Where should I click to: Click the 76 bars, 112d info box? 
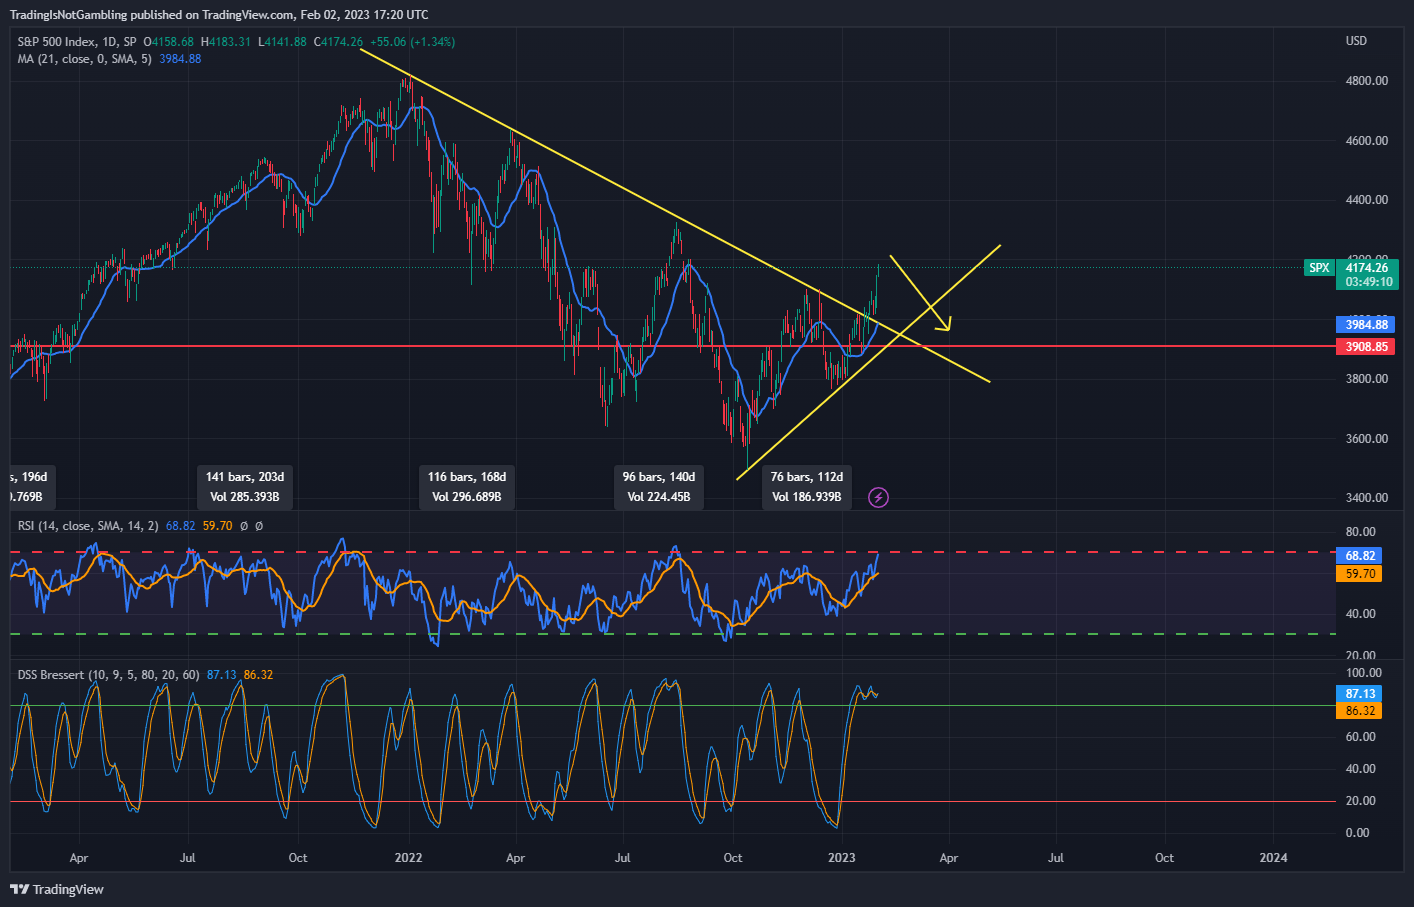pos(807,487)
